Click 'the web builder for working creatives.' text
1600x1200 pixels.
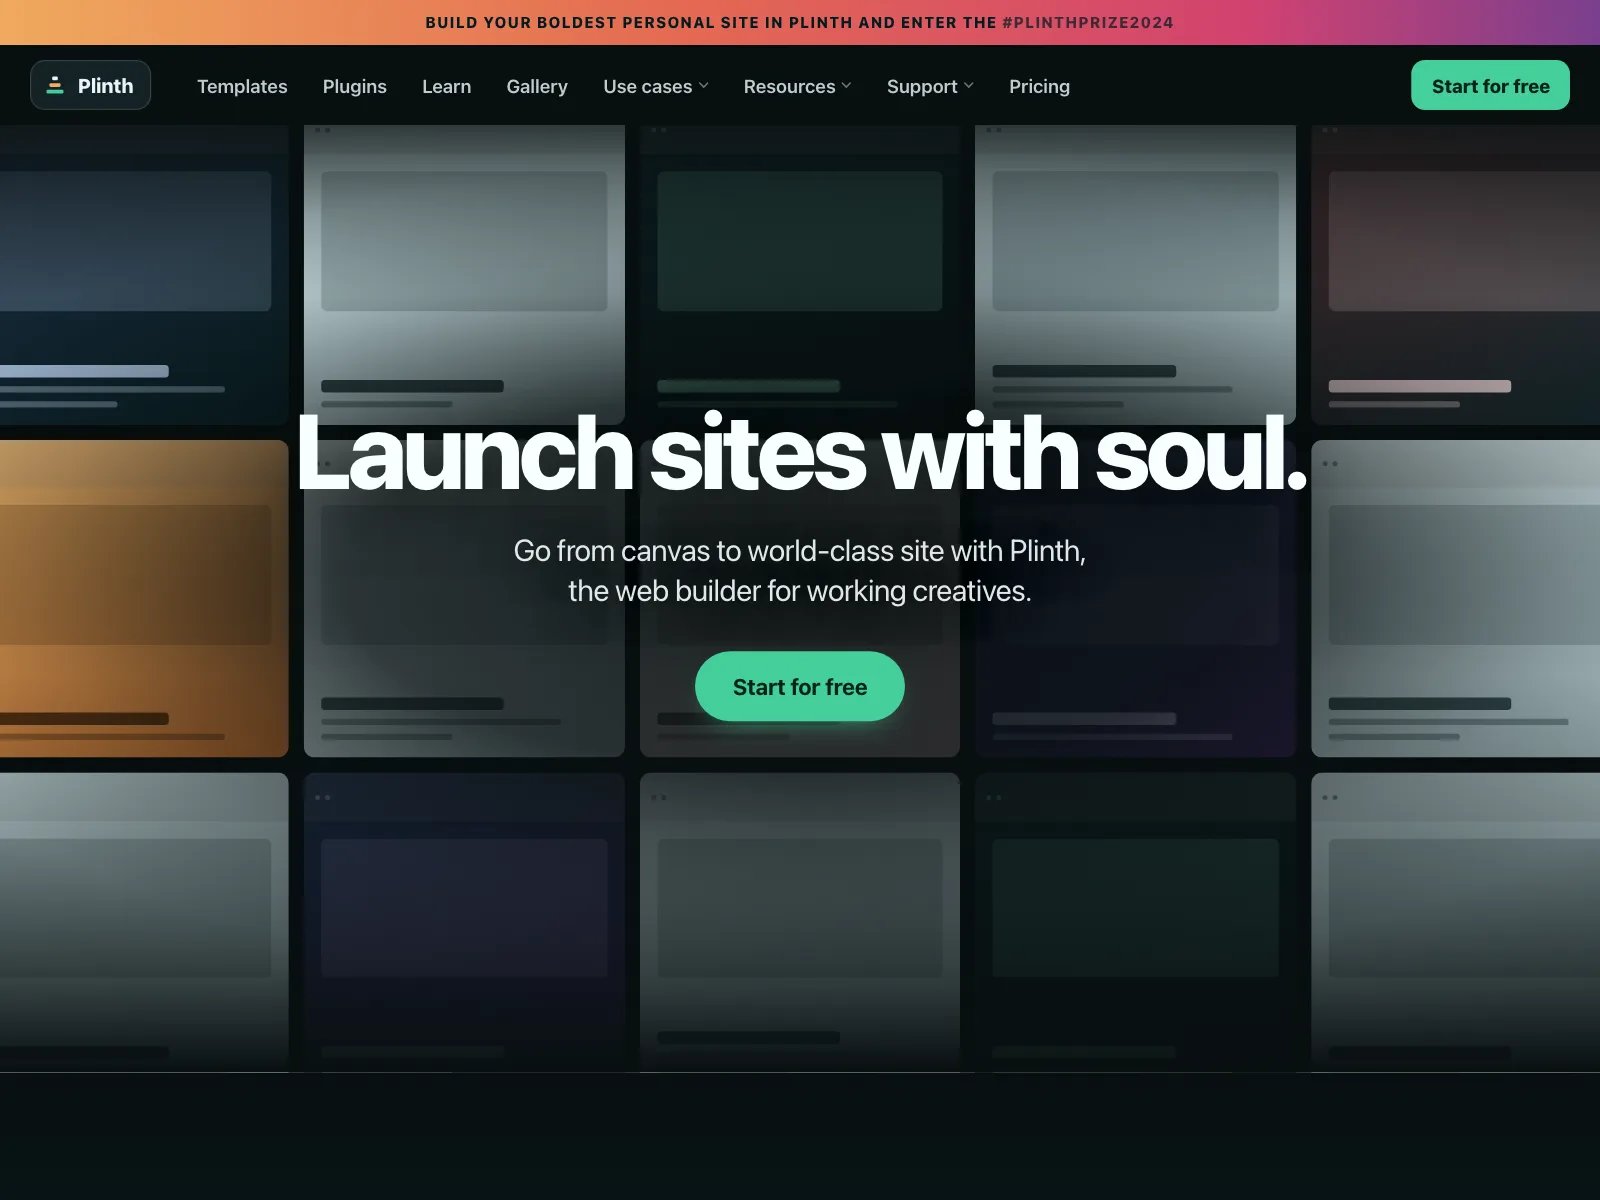pos(800,591)
